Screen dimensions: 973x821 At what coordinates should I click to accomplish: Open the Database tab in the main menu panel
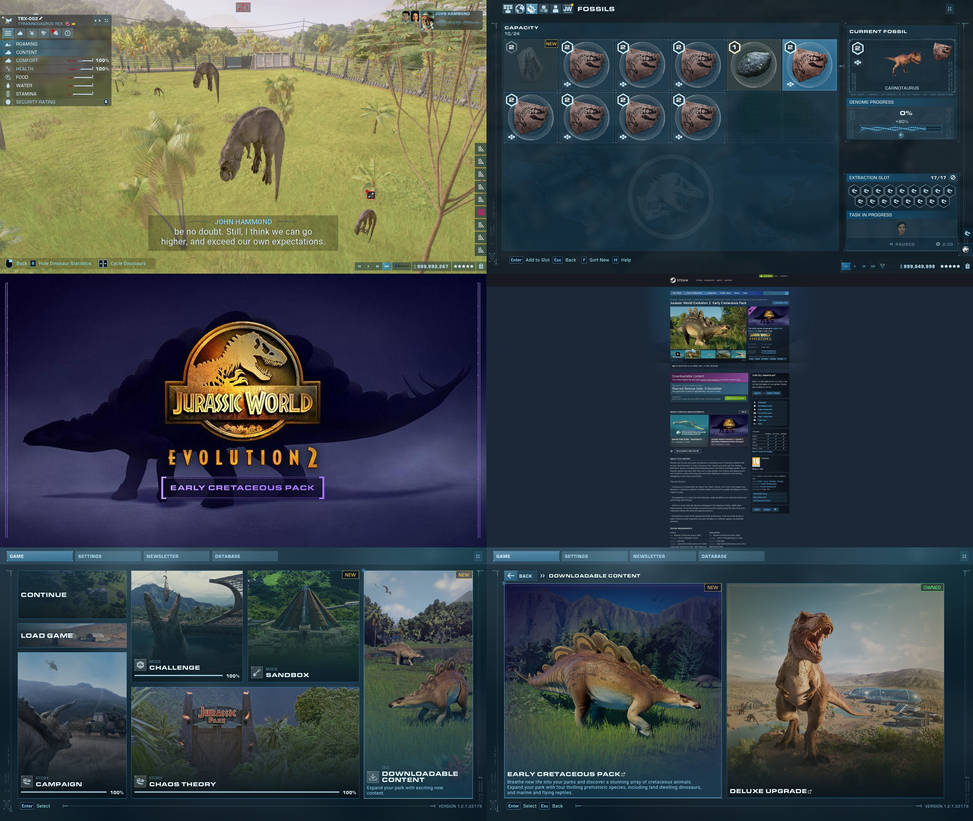(x=244, y=556)
